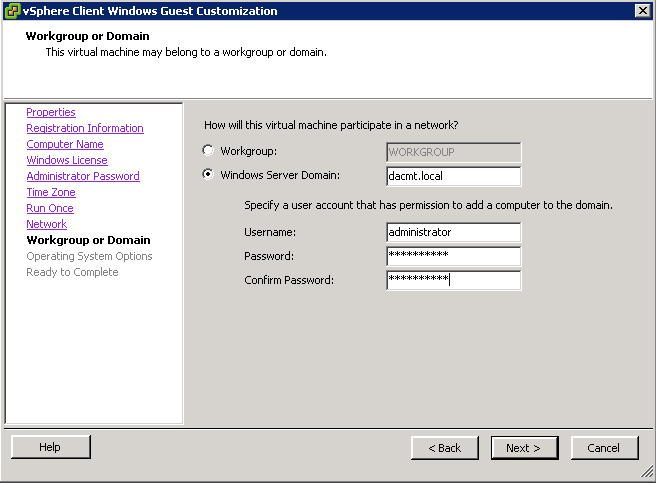
Task: Click into the Confirm Password field
Action: pyautogui.click(x=454, y=280)
